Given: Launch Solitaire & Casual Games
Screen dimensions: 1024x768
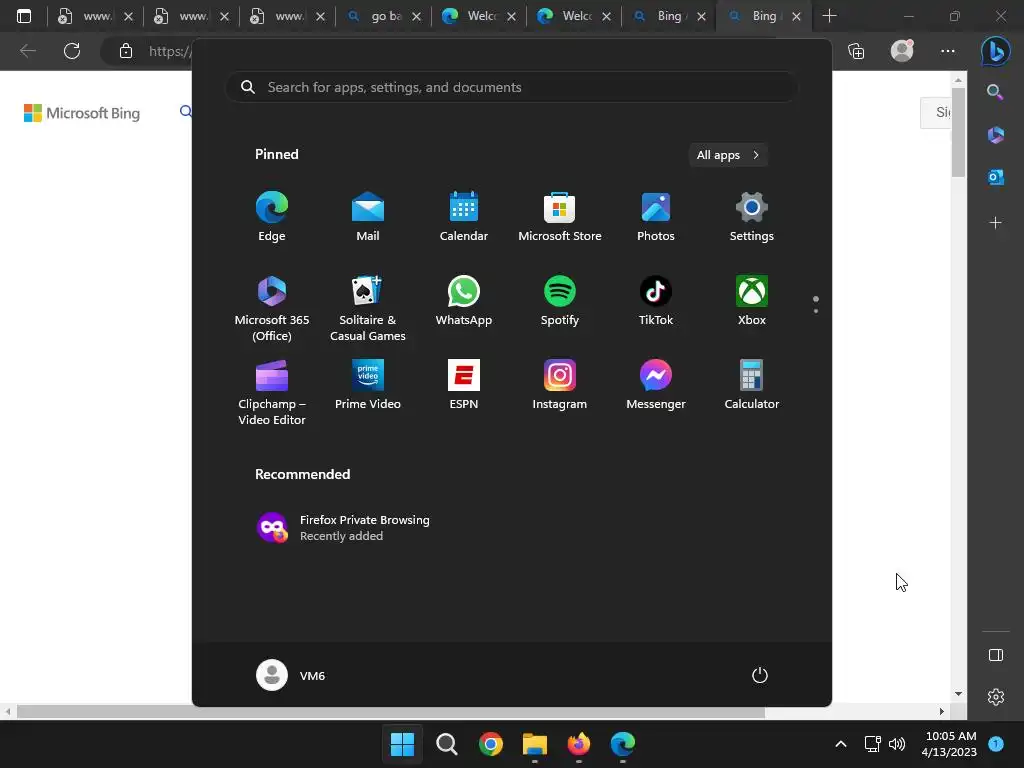Looking at the screenshot, I should (x=368, y=308).
